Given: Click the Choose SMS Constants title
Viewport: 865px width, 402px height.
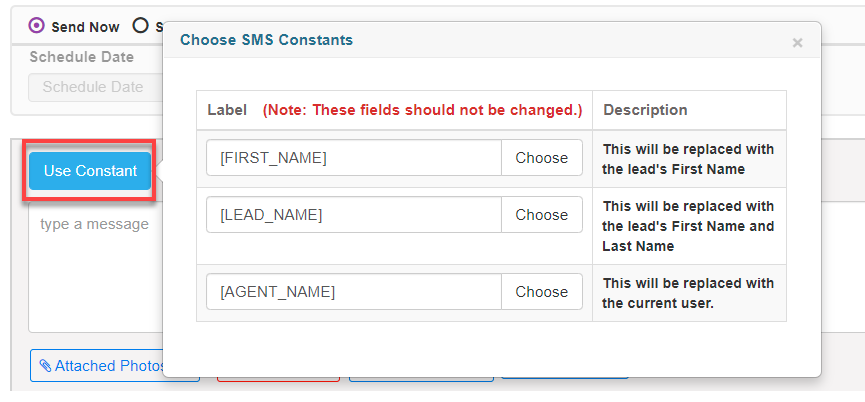Looking at the screenshot, I should [x=266, y=41].
